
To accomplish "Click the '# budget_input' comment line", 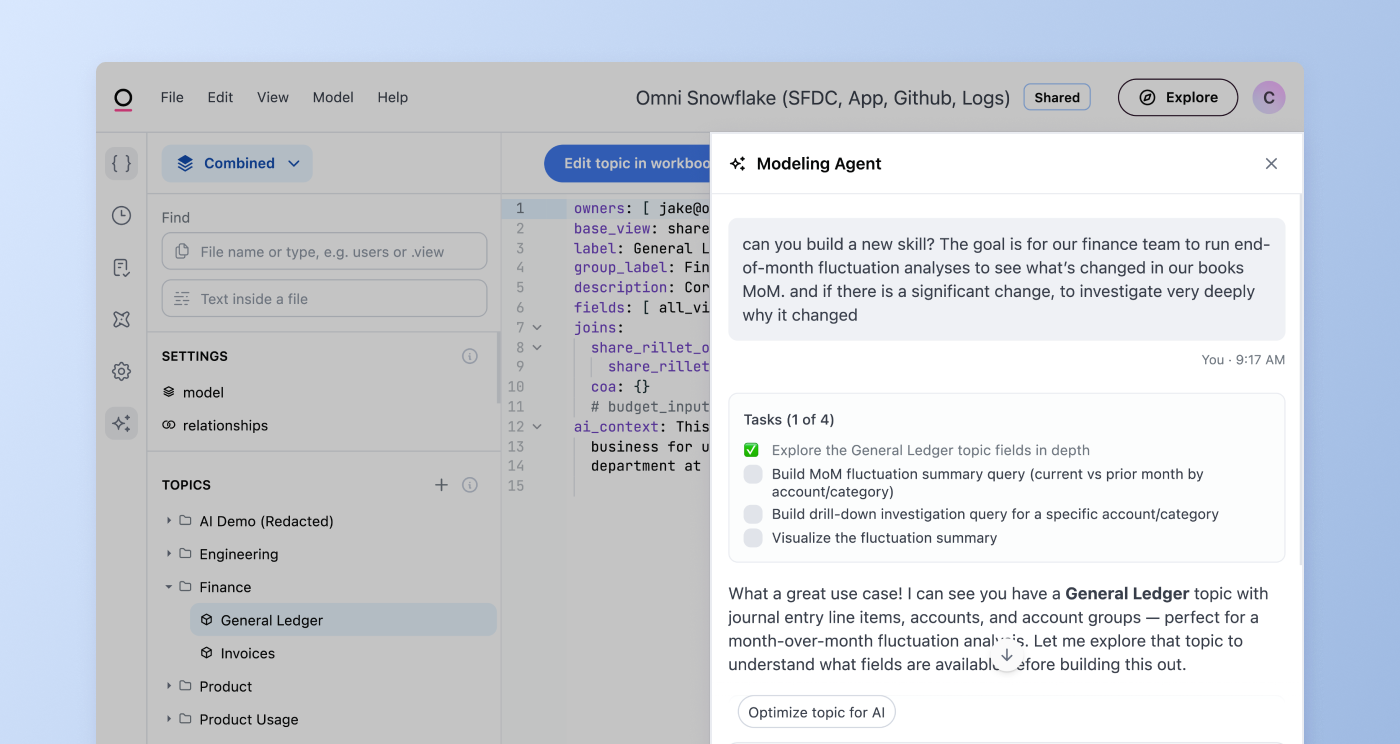I will point(650,407).
